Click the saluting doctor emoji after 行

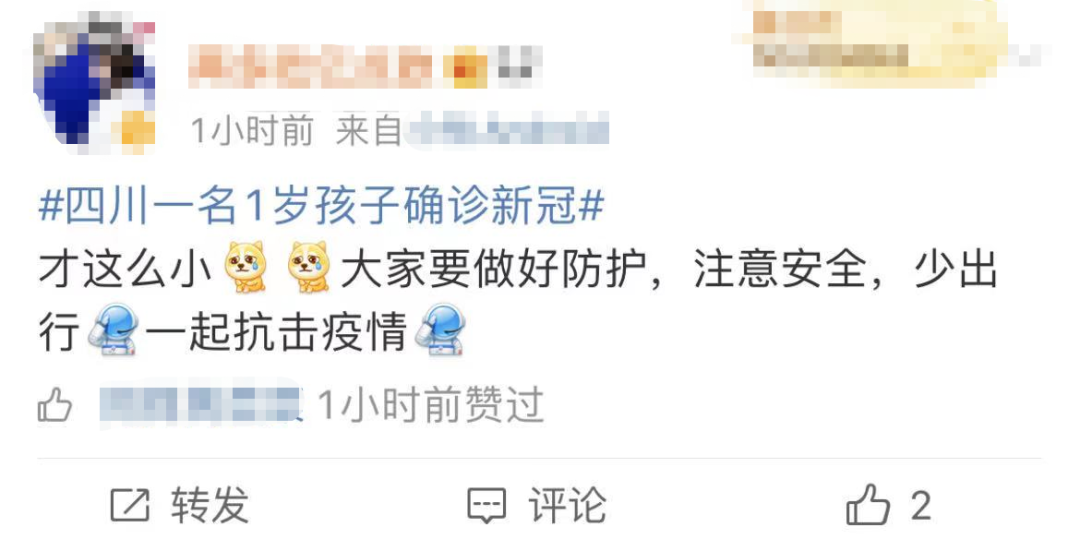[114, 331]
